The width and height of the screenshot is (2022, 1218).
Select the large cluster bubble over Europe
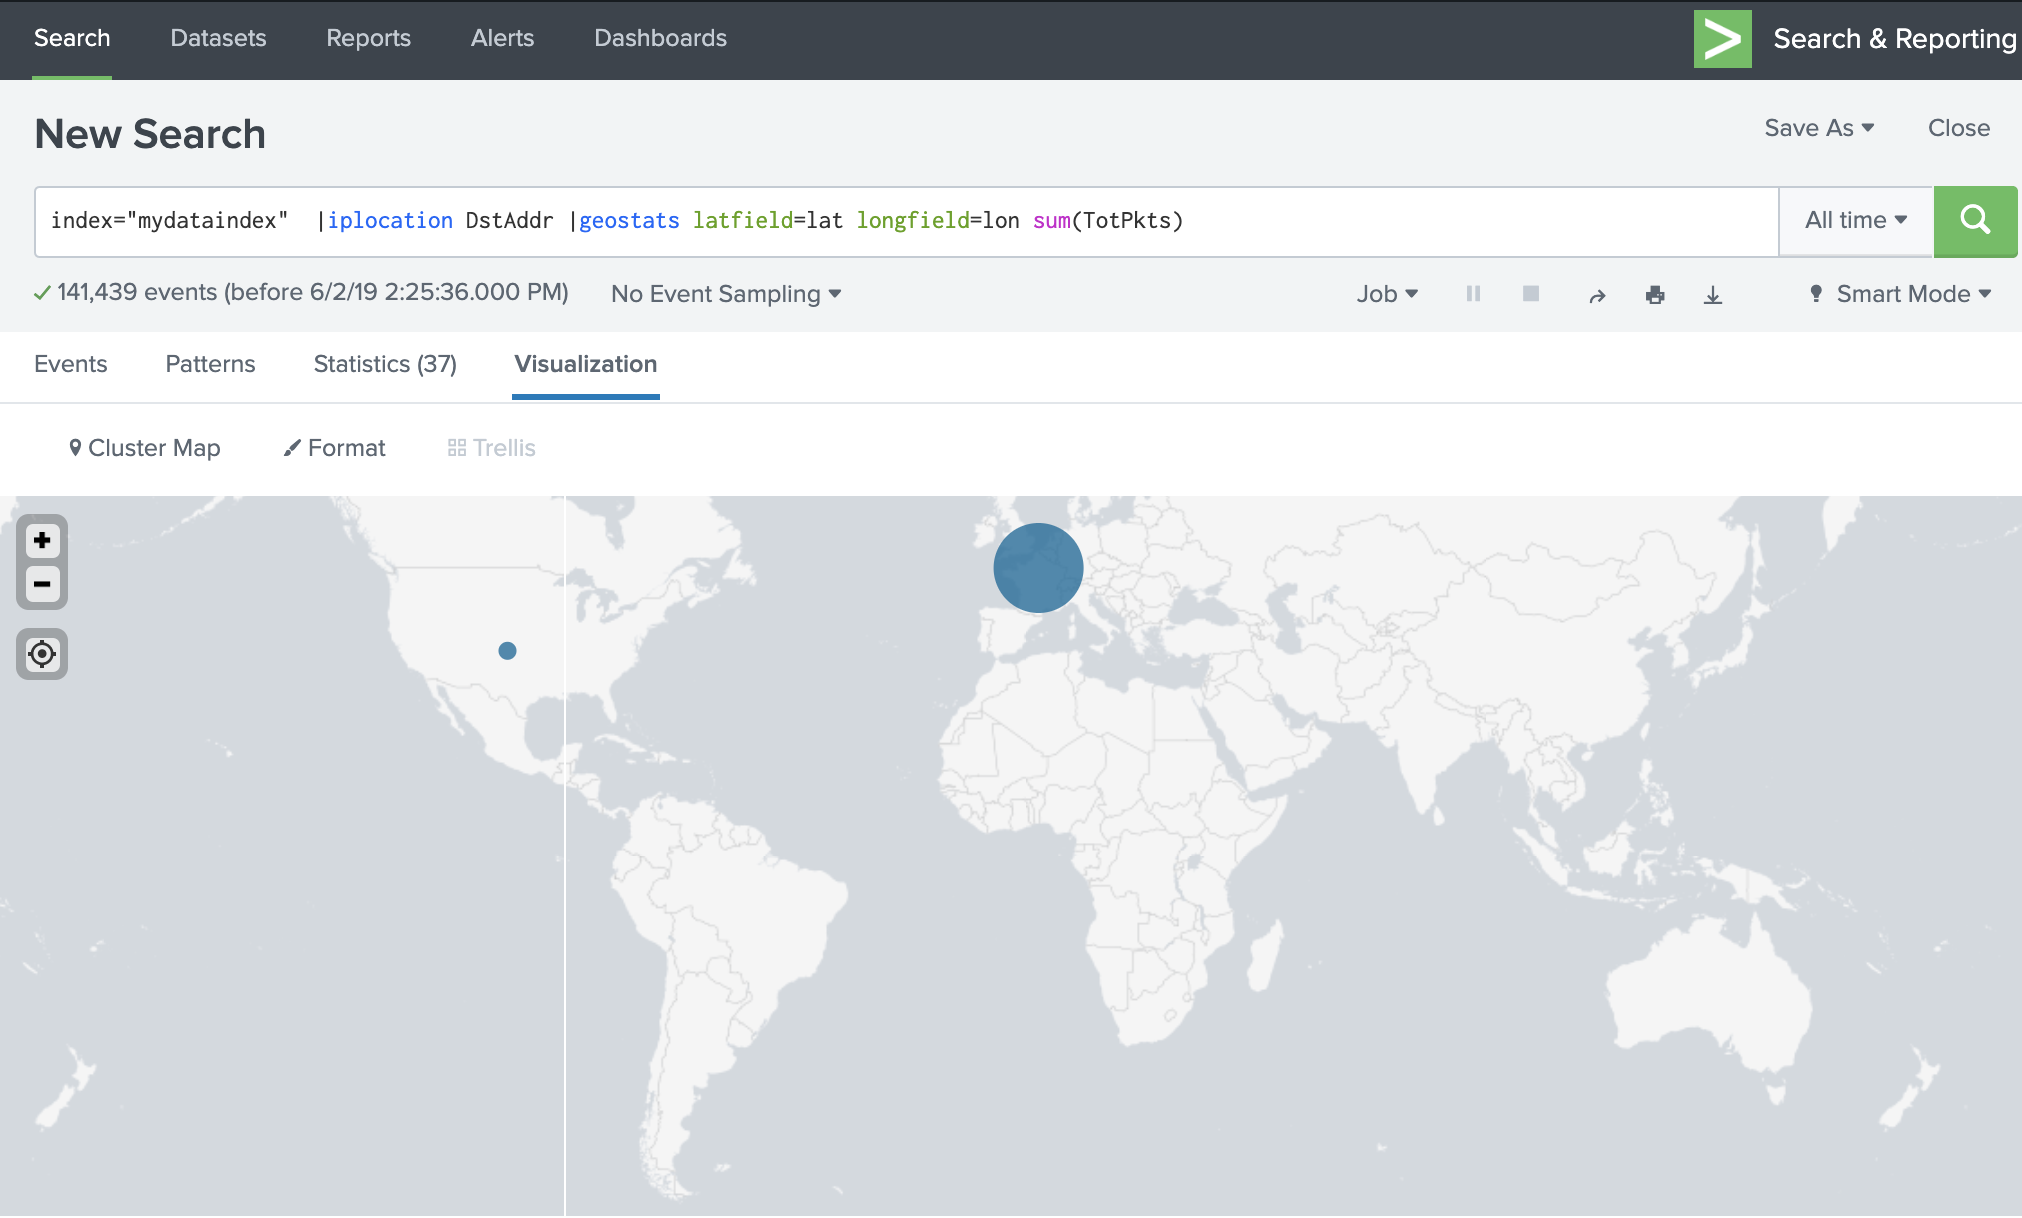point(1038,567)
